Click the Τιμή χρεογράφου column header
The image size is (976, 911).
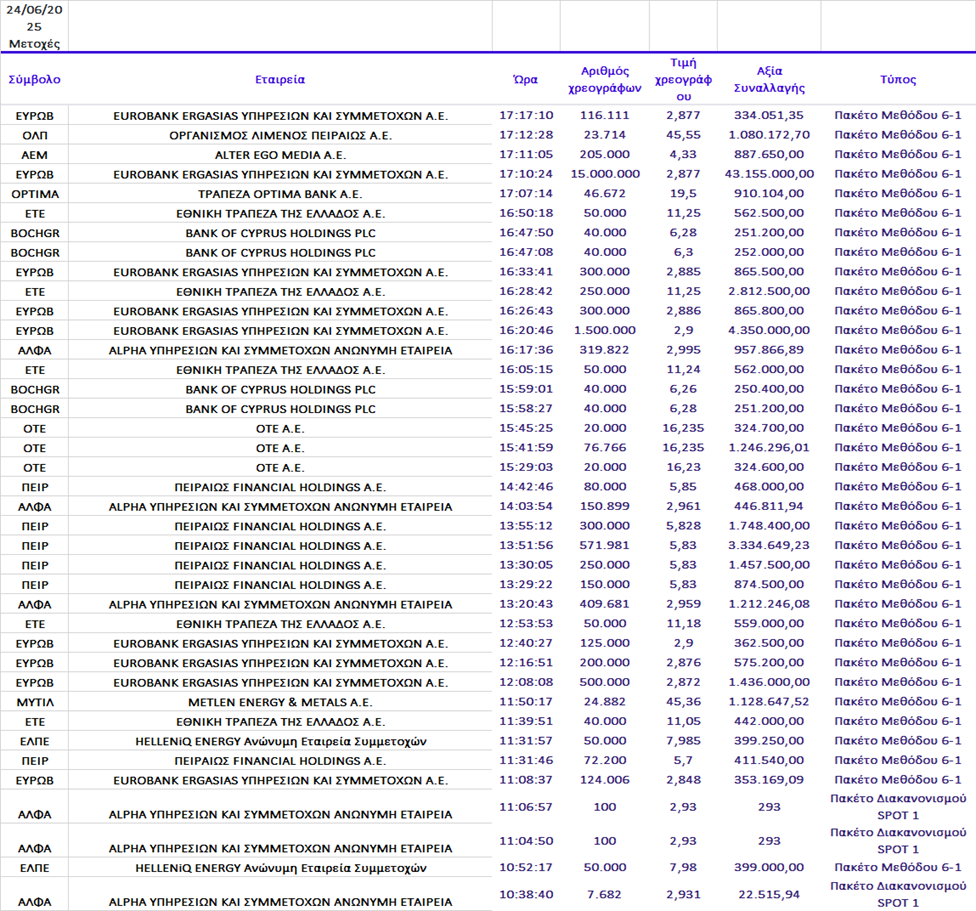coord(683,80)
